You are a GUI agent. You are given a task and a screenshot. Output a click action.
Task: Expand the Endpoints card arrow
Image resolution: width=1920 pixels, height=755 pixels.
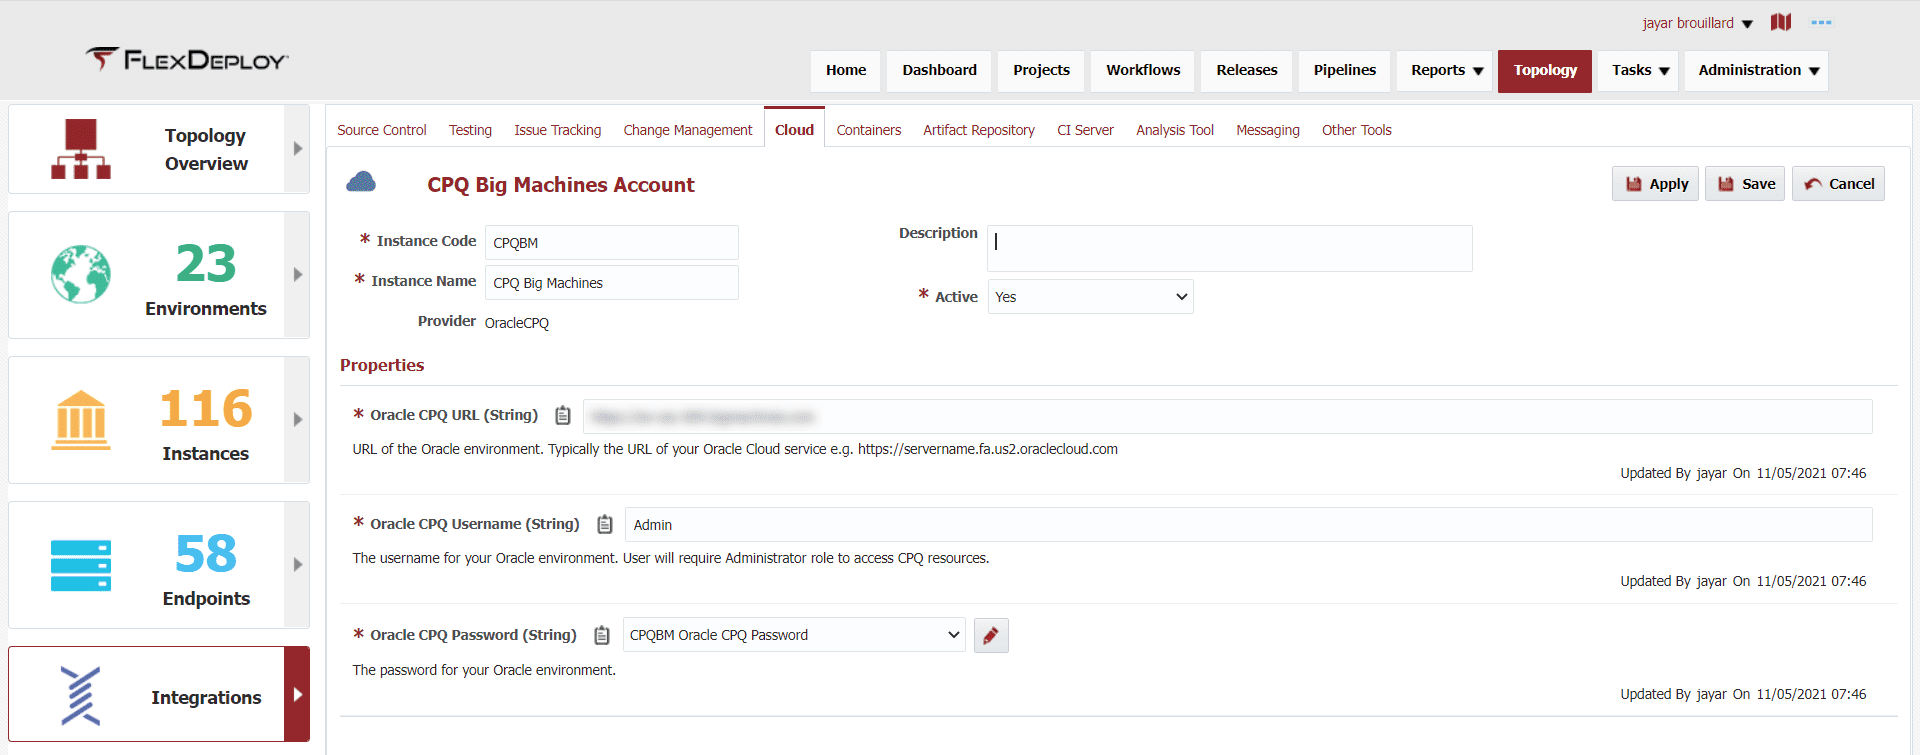click(x=297, y=565)
